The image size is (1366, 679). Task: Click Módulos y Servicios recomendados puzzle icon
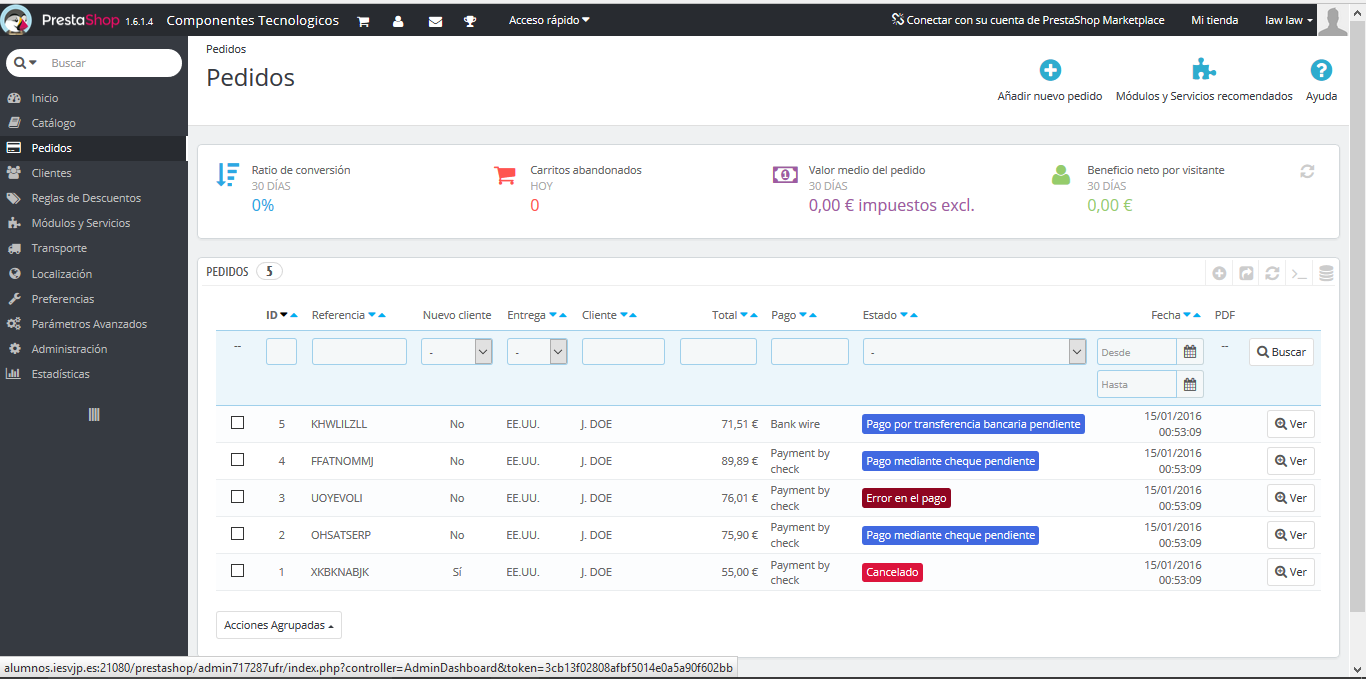1204,70
